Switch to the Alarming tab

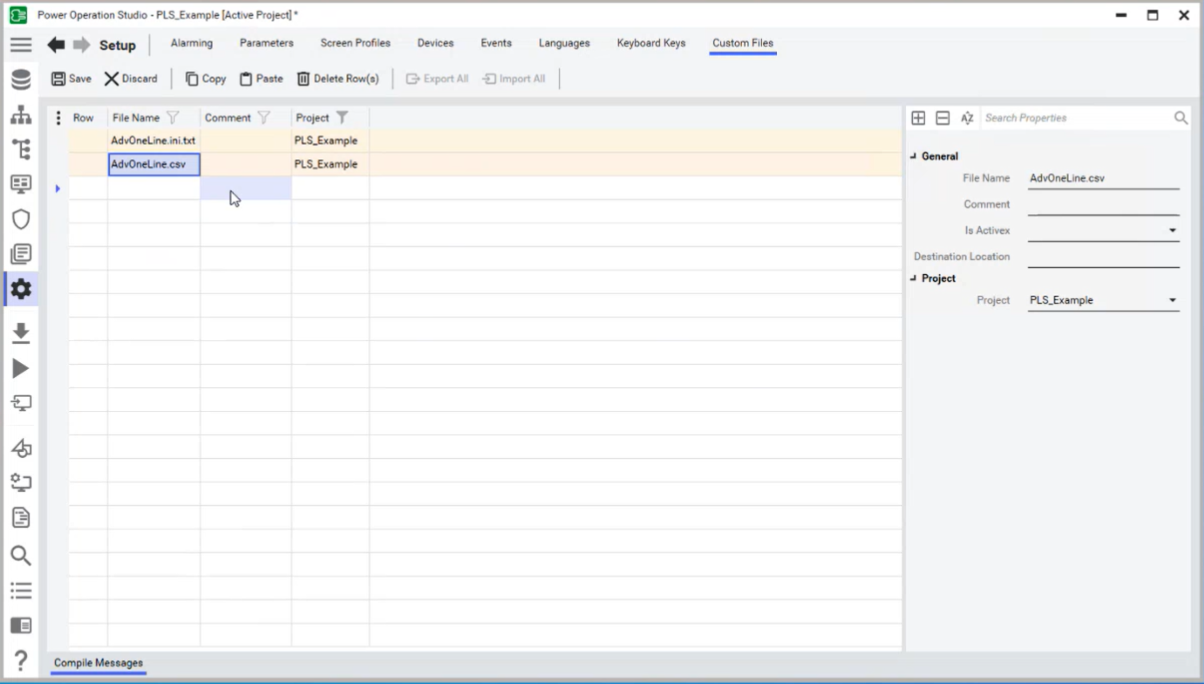(x=191, y=43)
